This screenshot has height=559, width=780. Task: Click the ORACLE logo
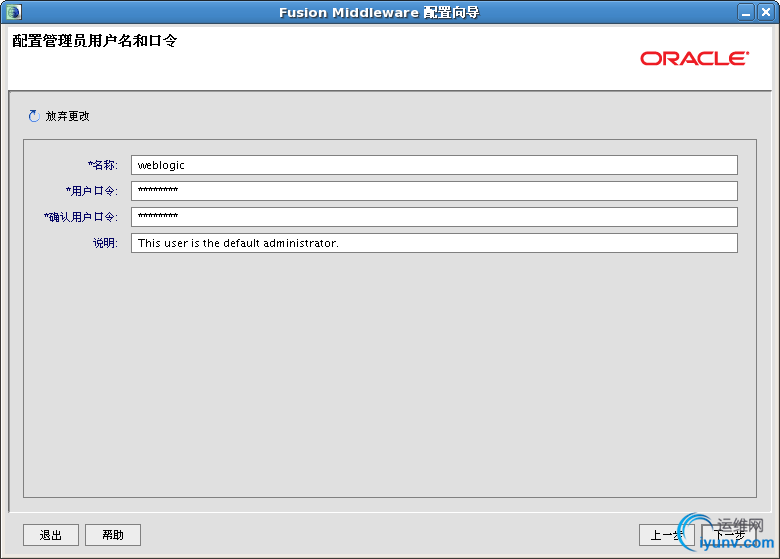pyautogui.click(x=694, y=58)
